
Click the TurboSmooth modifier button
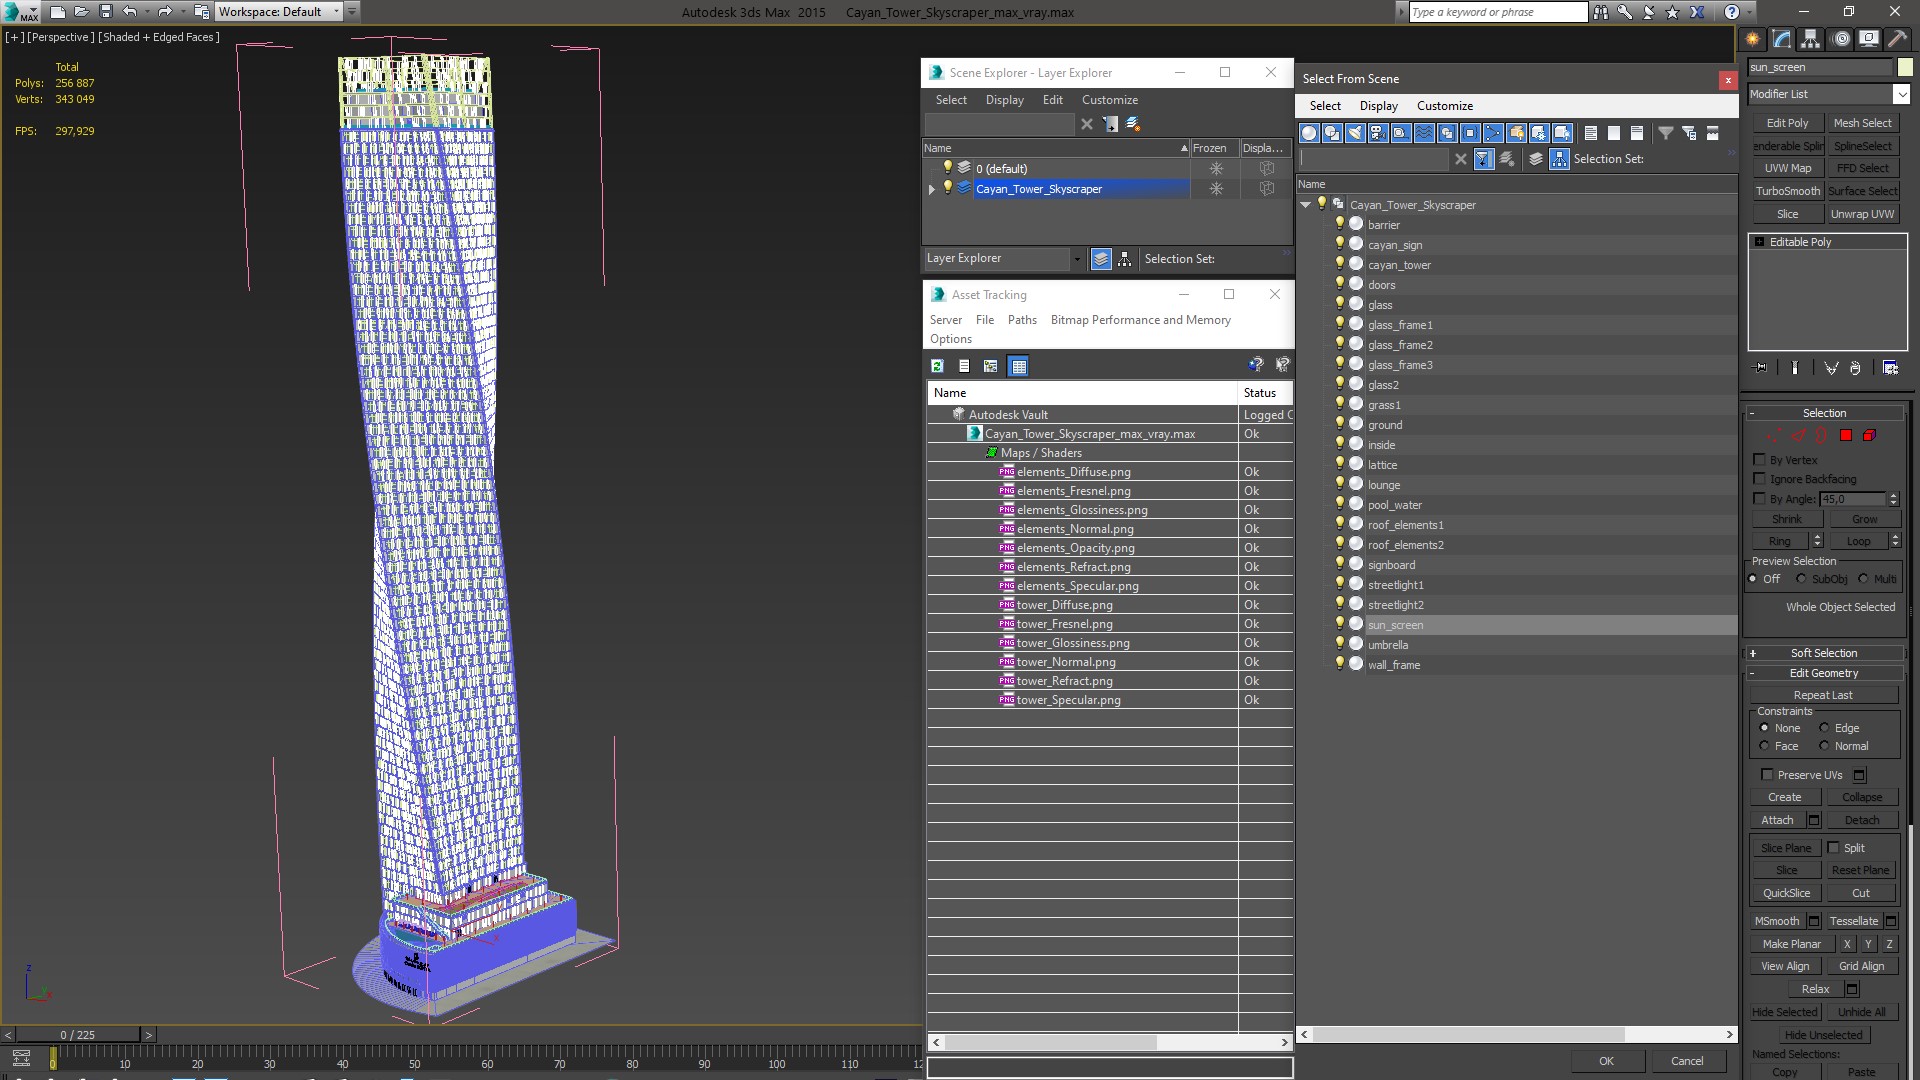[x=1787, y=191]
